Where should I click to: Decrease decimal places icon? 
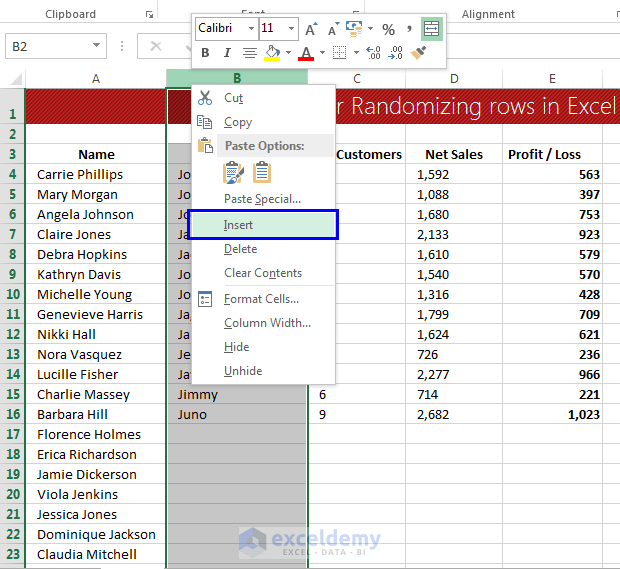click(x=396, y=53)
